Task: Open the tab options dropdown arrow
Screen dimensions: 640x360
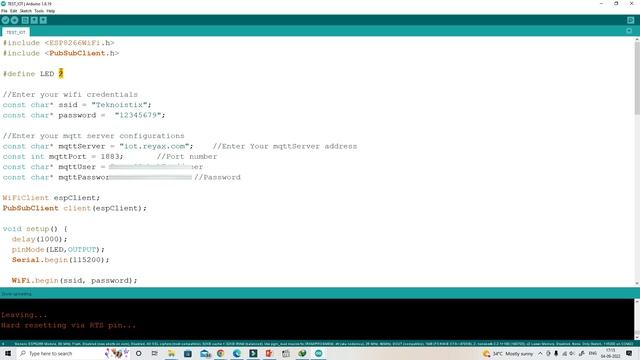Action: (629, 31)
